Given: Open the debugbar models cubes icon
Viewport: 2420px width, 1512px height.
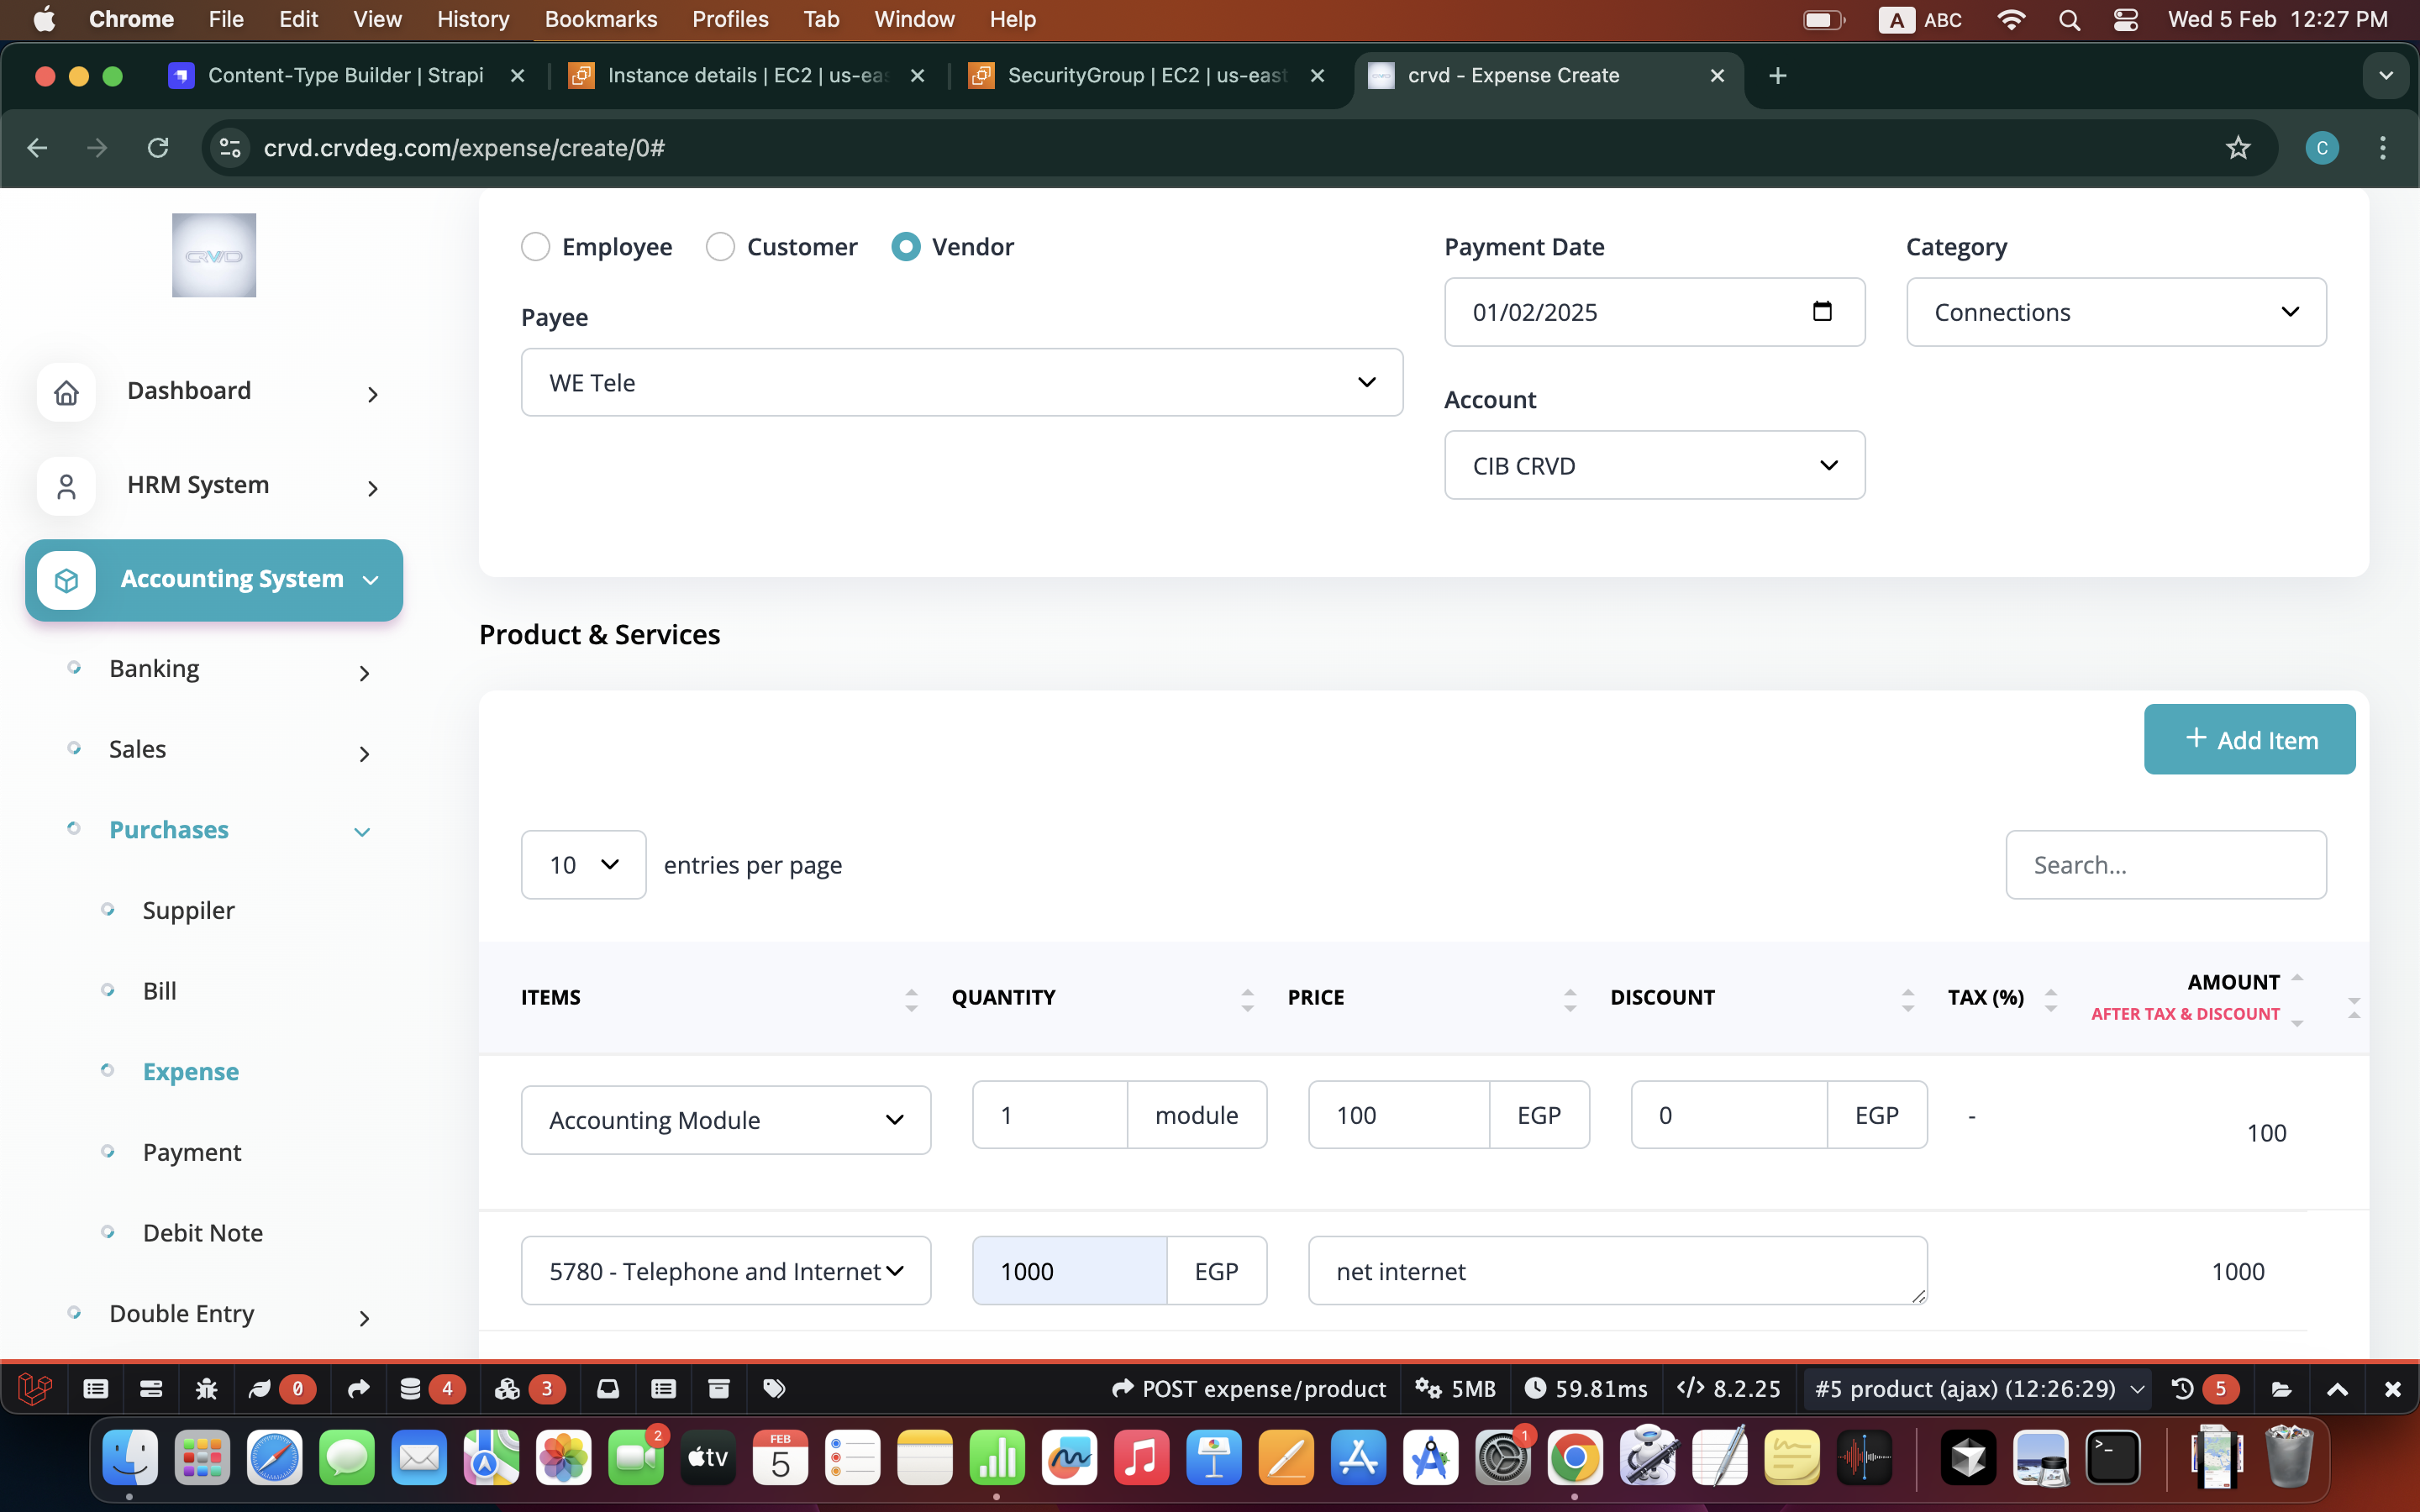Looking at the screenshot, I should coord(508,1388).
